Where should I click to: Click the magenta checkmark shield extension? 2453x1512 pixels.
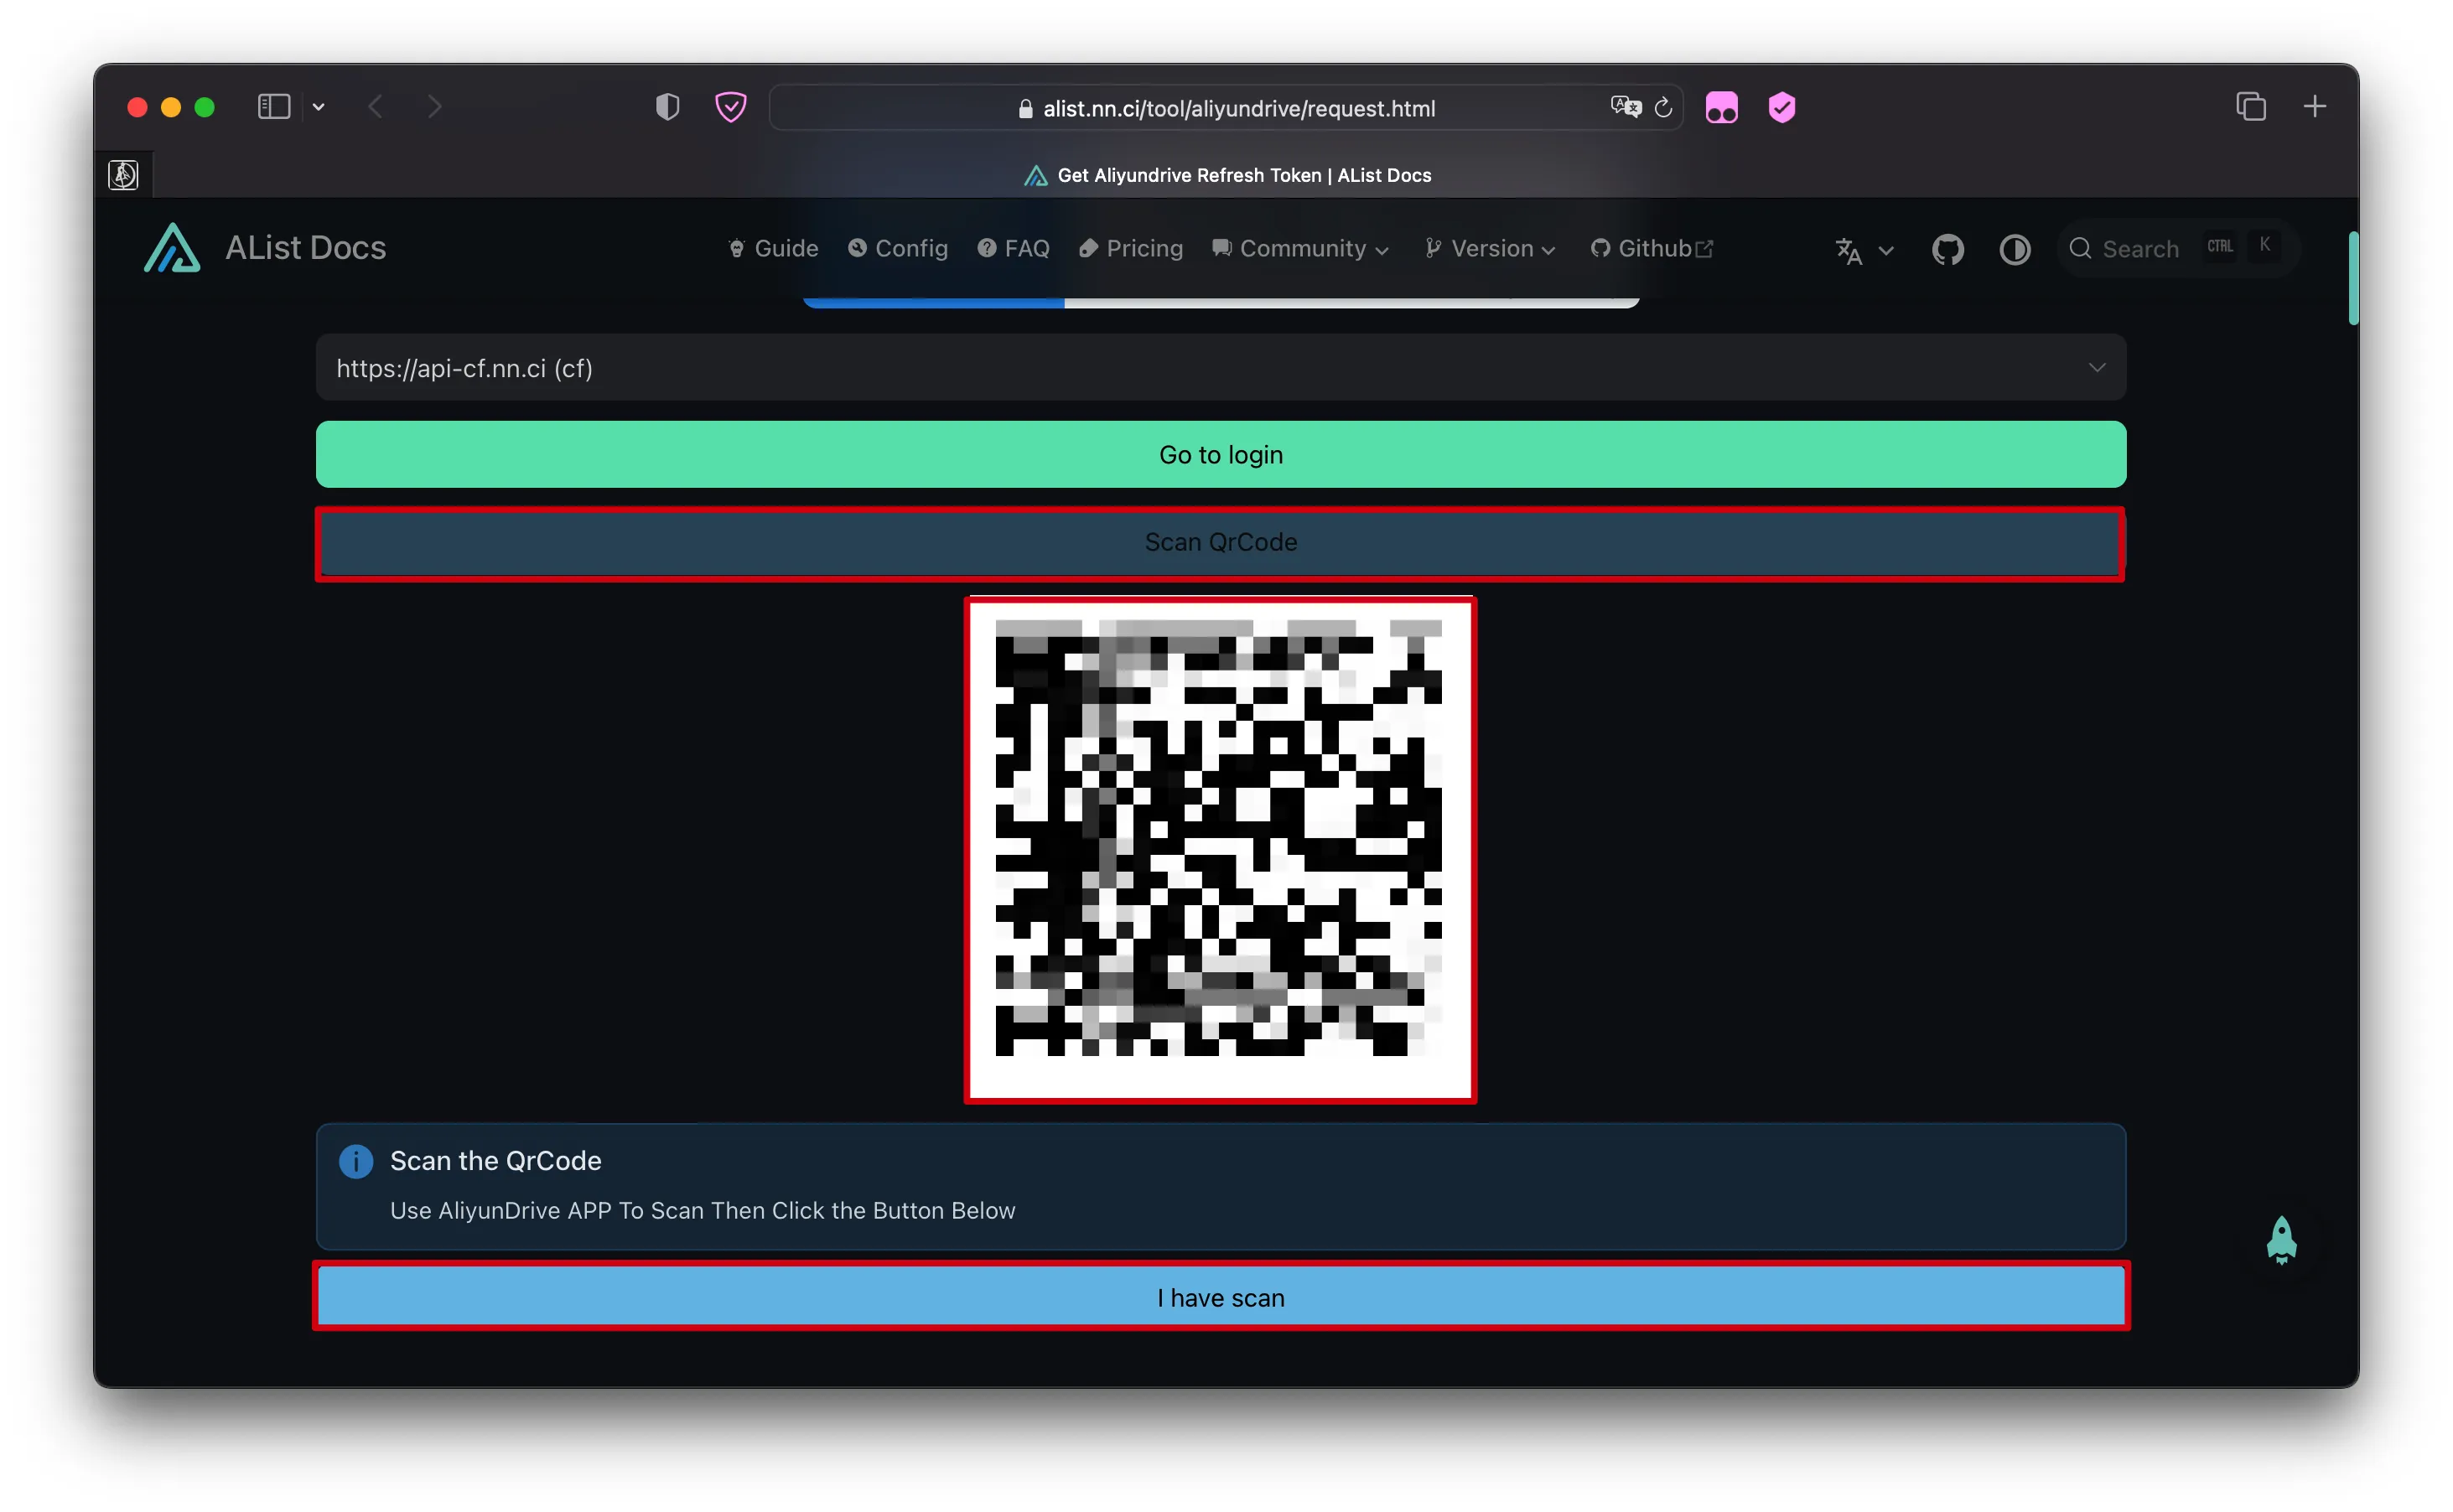point(1781,107)
